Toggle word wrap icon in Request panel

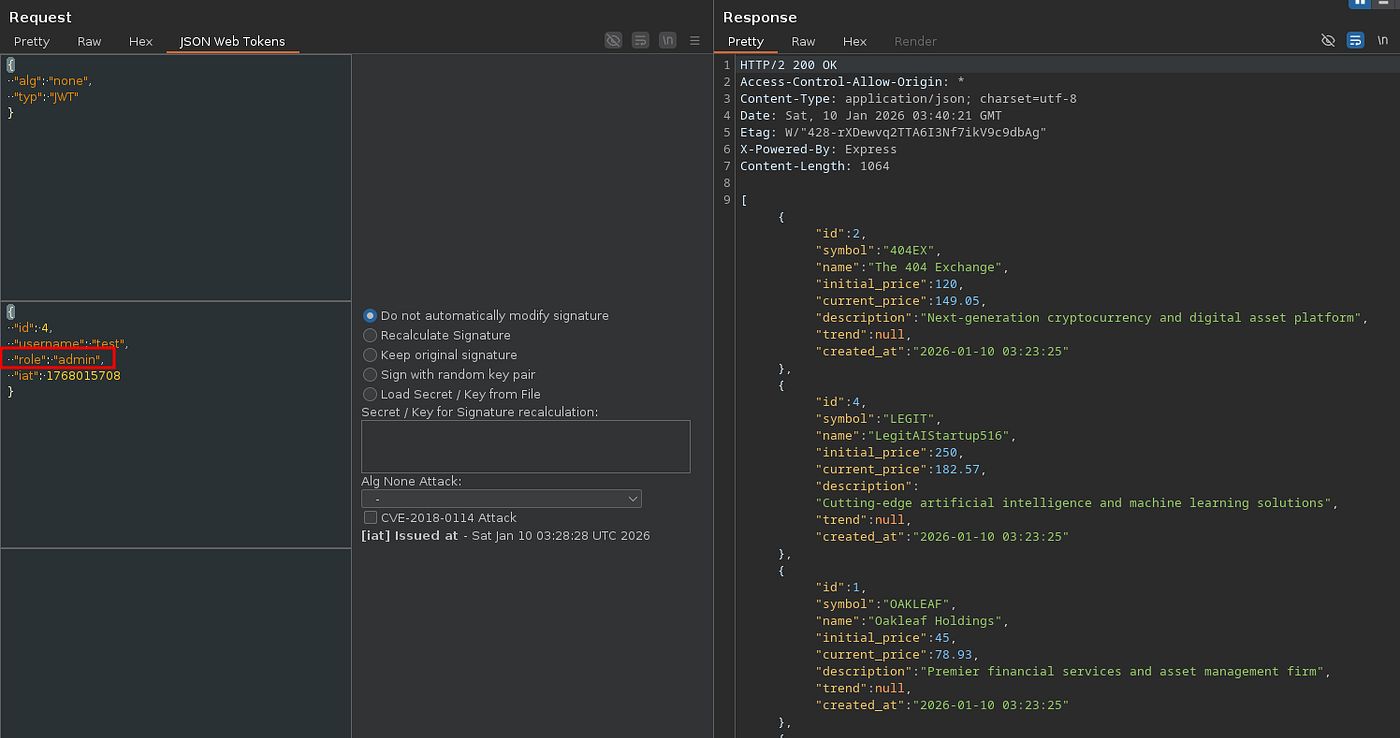640,41
